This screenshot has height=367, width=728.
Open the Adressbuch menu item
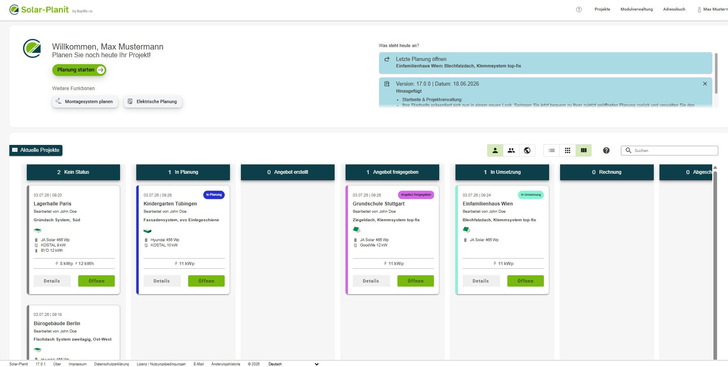coord(674,9)
